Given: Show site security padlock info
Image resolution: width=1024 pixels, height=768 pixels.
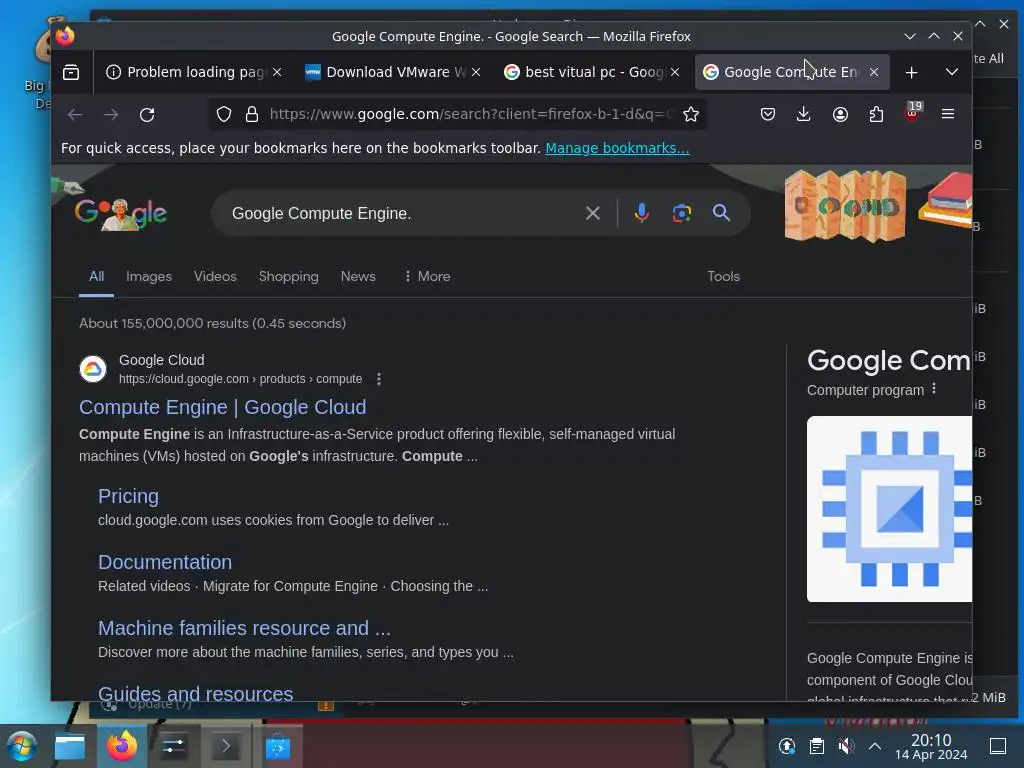Looking at the screenshot, I should pos(252,114).
